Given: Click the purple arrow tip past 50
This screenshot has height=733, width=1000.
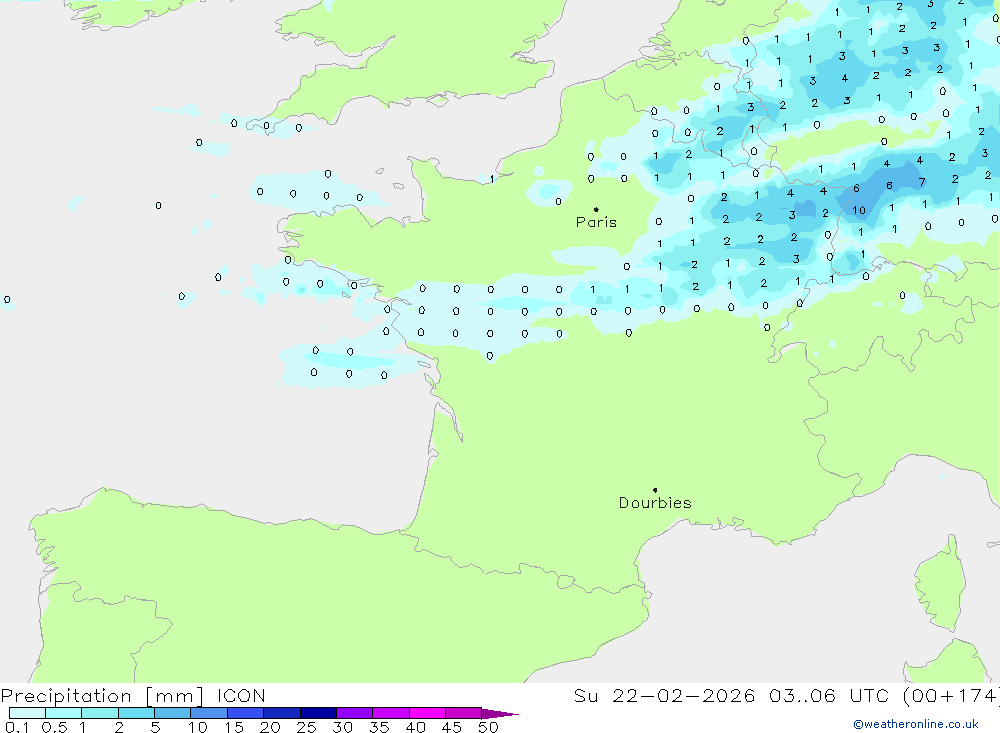Looking at the screenshot, I should [499, 713].
